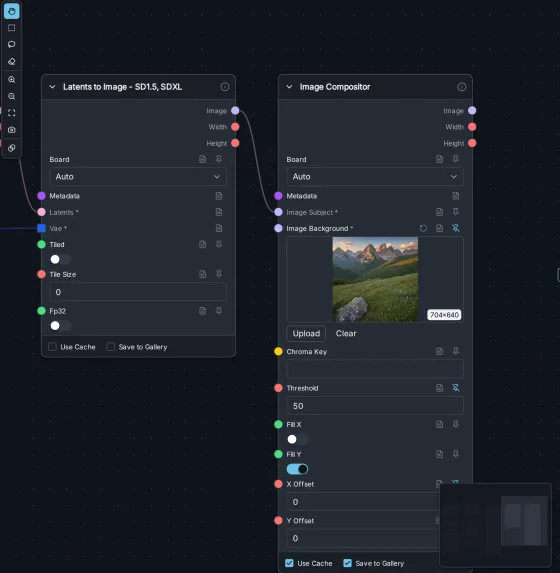
Task: Open info for Image Compositor node
Action: tap(462, 87)
